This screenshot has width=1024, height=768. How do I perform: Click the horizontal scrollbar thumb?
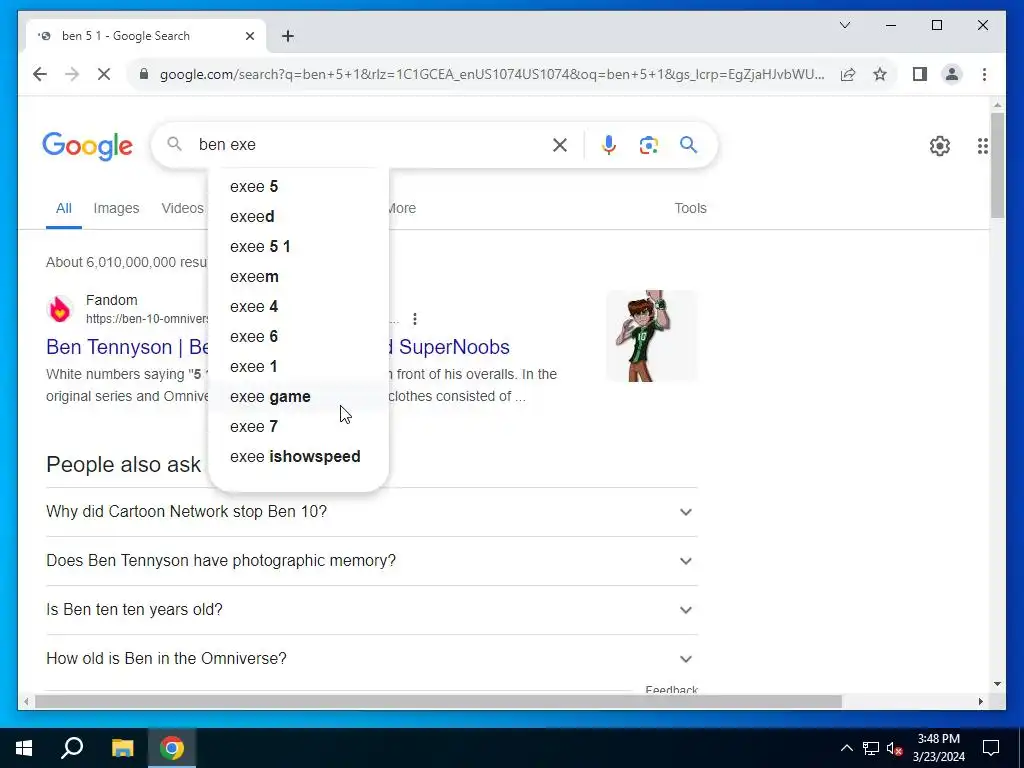pyautogui.click(x=438, y=701)
